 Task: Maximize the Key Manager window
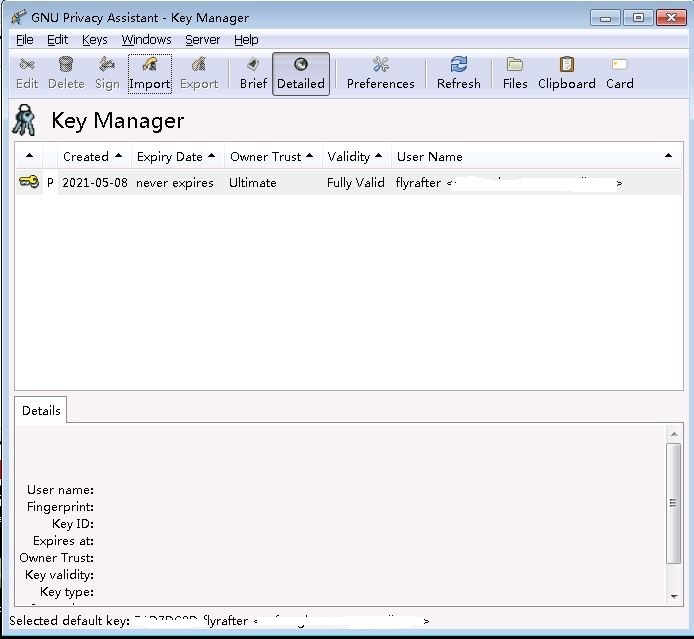pyautogui.click(x=638, y=18)
